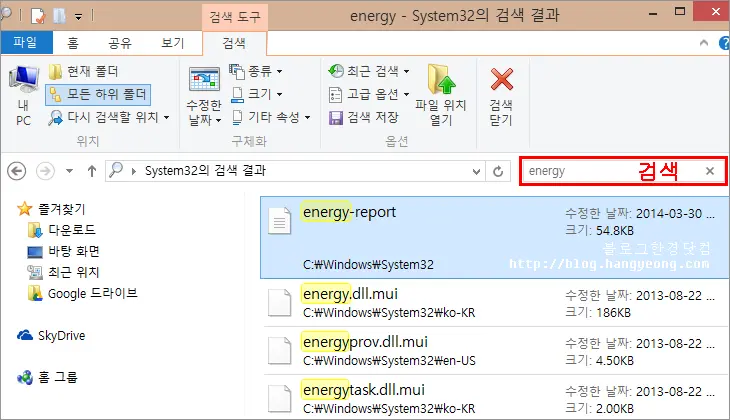Screen dimensions: 730x420
Task: Open 바탕 화면 (Desktop) in navigation pane
Action: point(63,251)
